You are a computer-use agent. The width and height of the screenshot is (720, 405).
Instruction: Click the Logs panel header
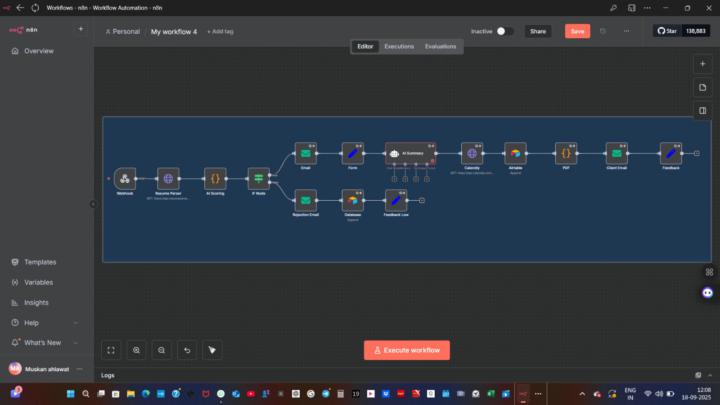click(x=107, y=375)
